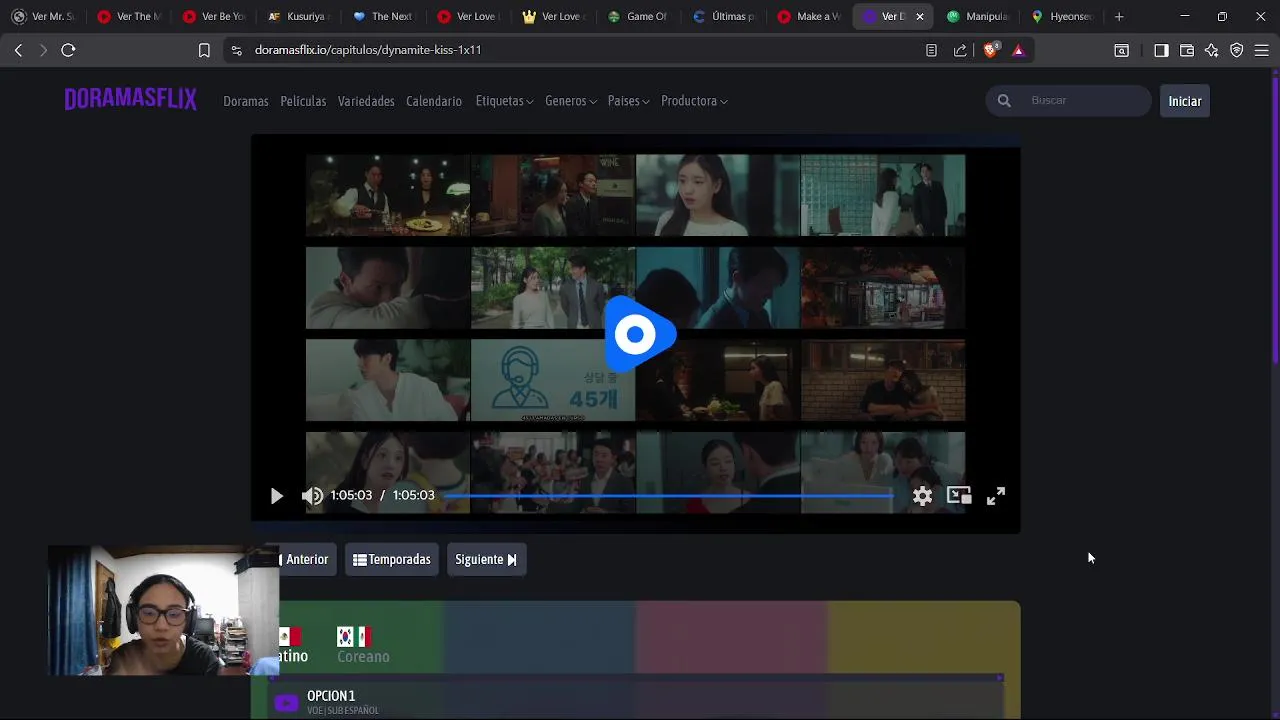Open Brave Rewards triangle icon
Screen dimensions: 1280x720
point(1018,50)
